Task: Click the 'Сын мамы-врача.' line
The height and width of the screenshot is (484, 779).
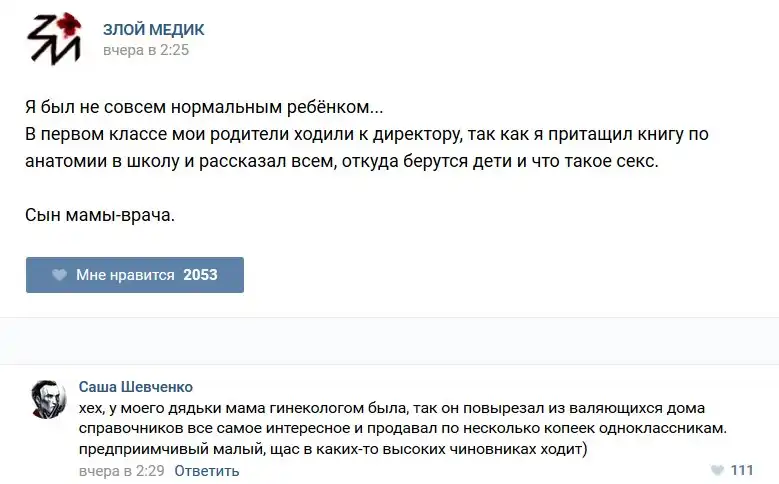Action: click(99, 214)
